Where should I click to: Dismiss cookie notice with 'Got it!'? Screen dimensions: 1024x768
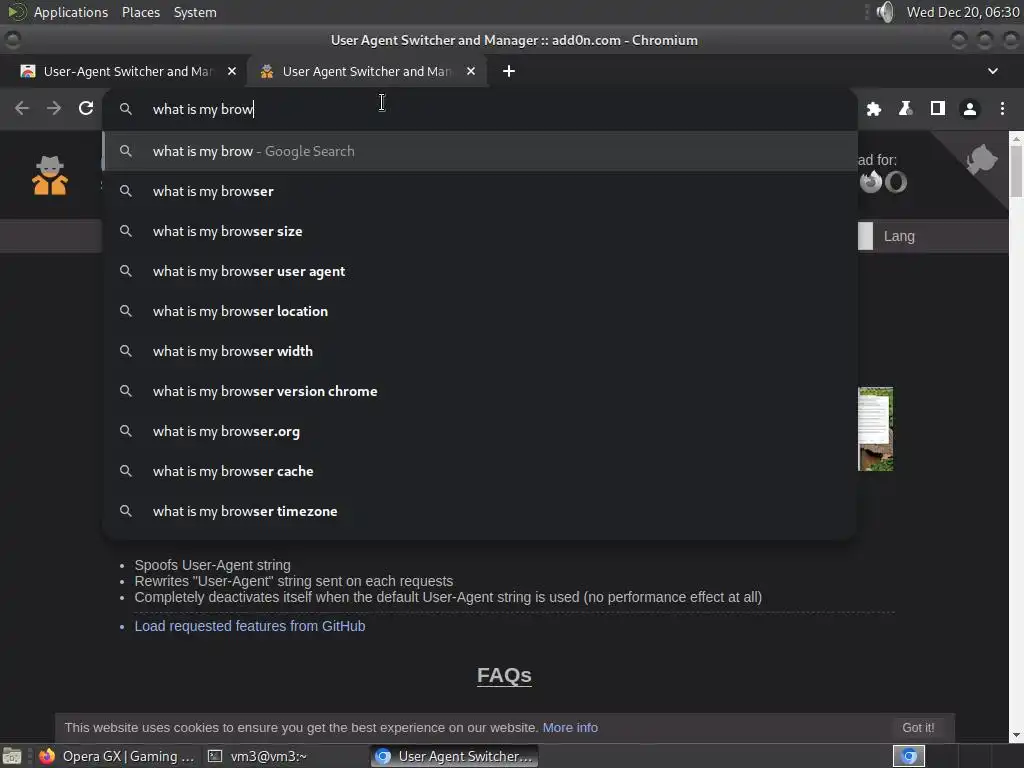click(x=918, y=728)
